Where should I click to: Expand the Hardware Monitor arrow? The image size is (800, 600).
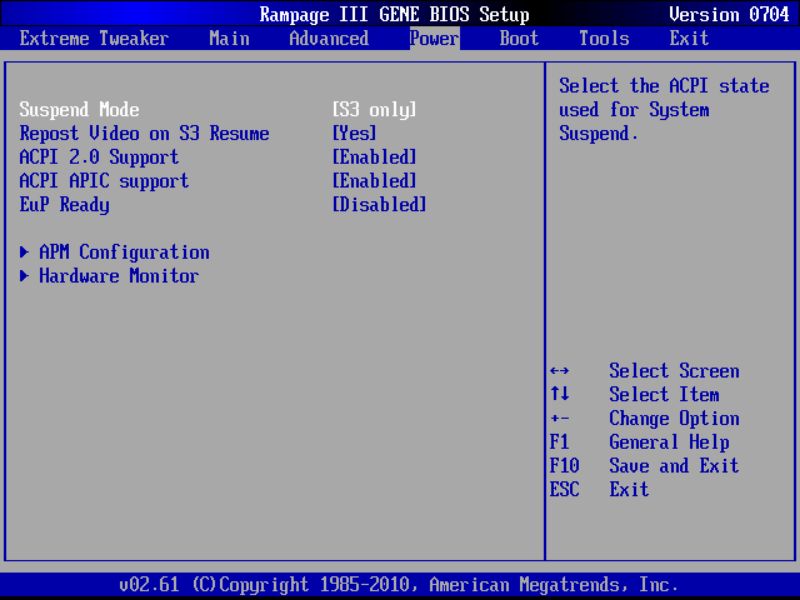coord(23,276)
